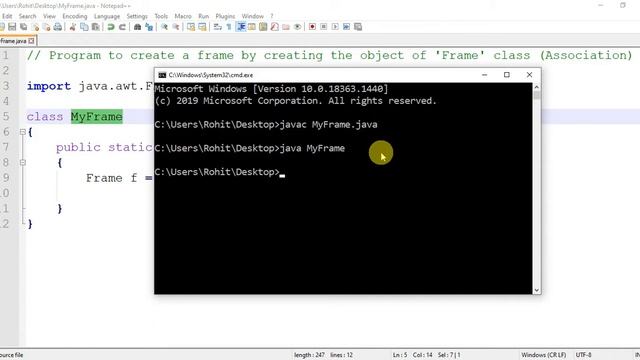This screenshot has height=360, width=640.
Task: Open Find with the binoculars icon
Action: (x=138, y=27)
